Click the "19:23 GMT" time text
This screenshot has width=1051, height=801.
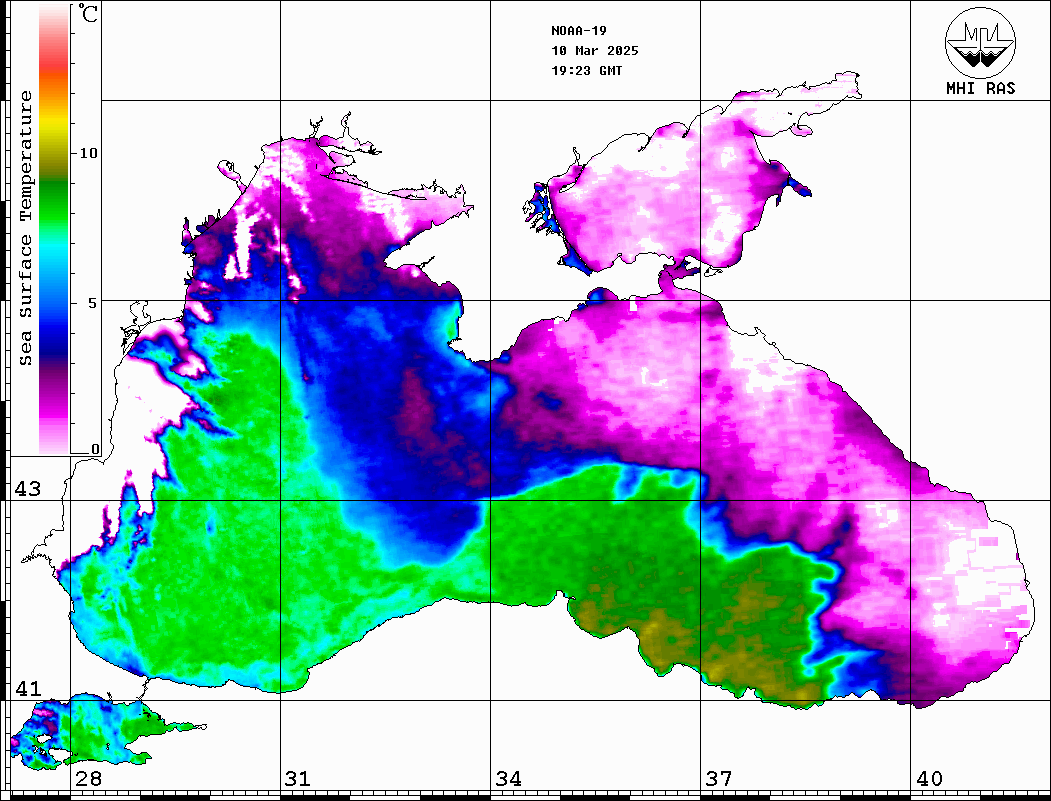[586, 71]
